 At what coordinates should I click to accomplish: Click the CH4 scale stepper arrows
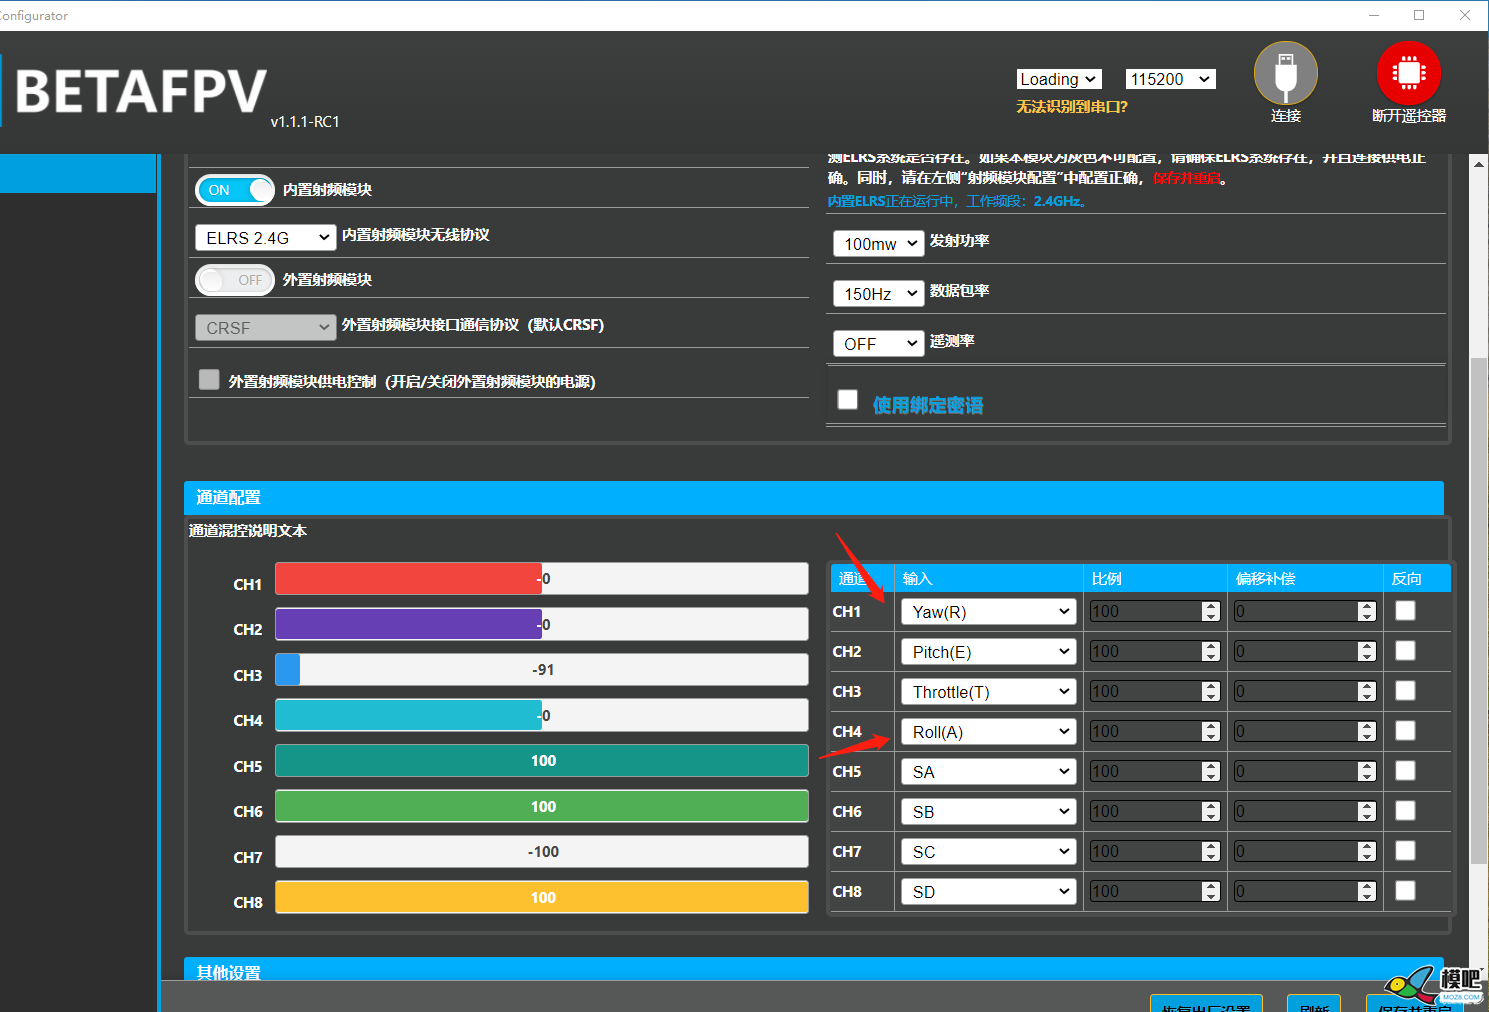1211,731
